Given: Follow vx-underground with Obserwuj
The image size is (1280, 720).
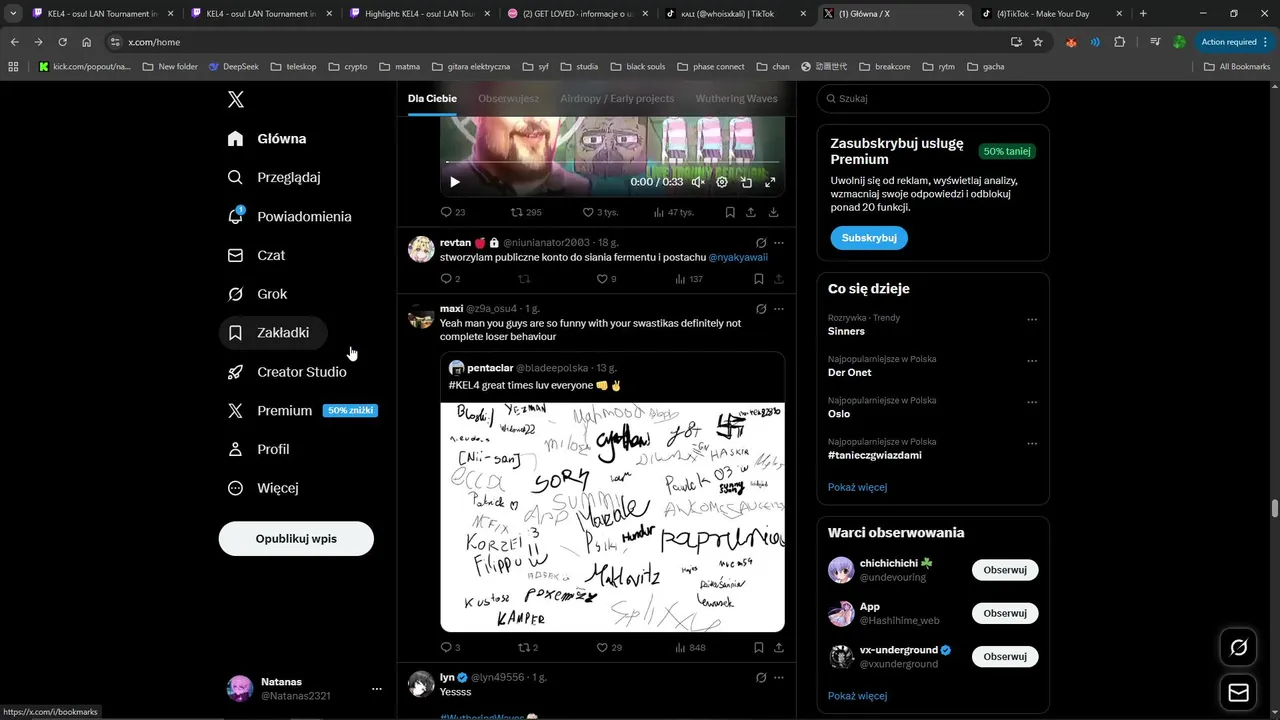Looking at the screenshot, I should pos(1005,656).
